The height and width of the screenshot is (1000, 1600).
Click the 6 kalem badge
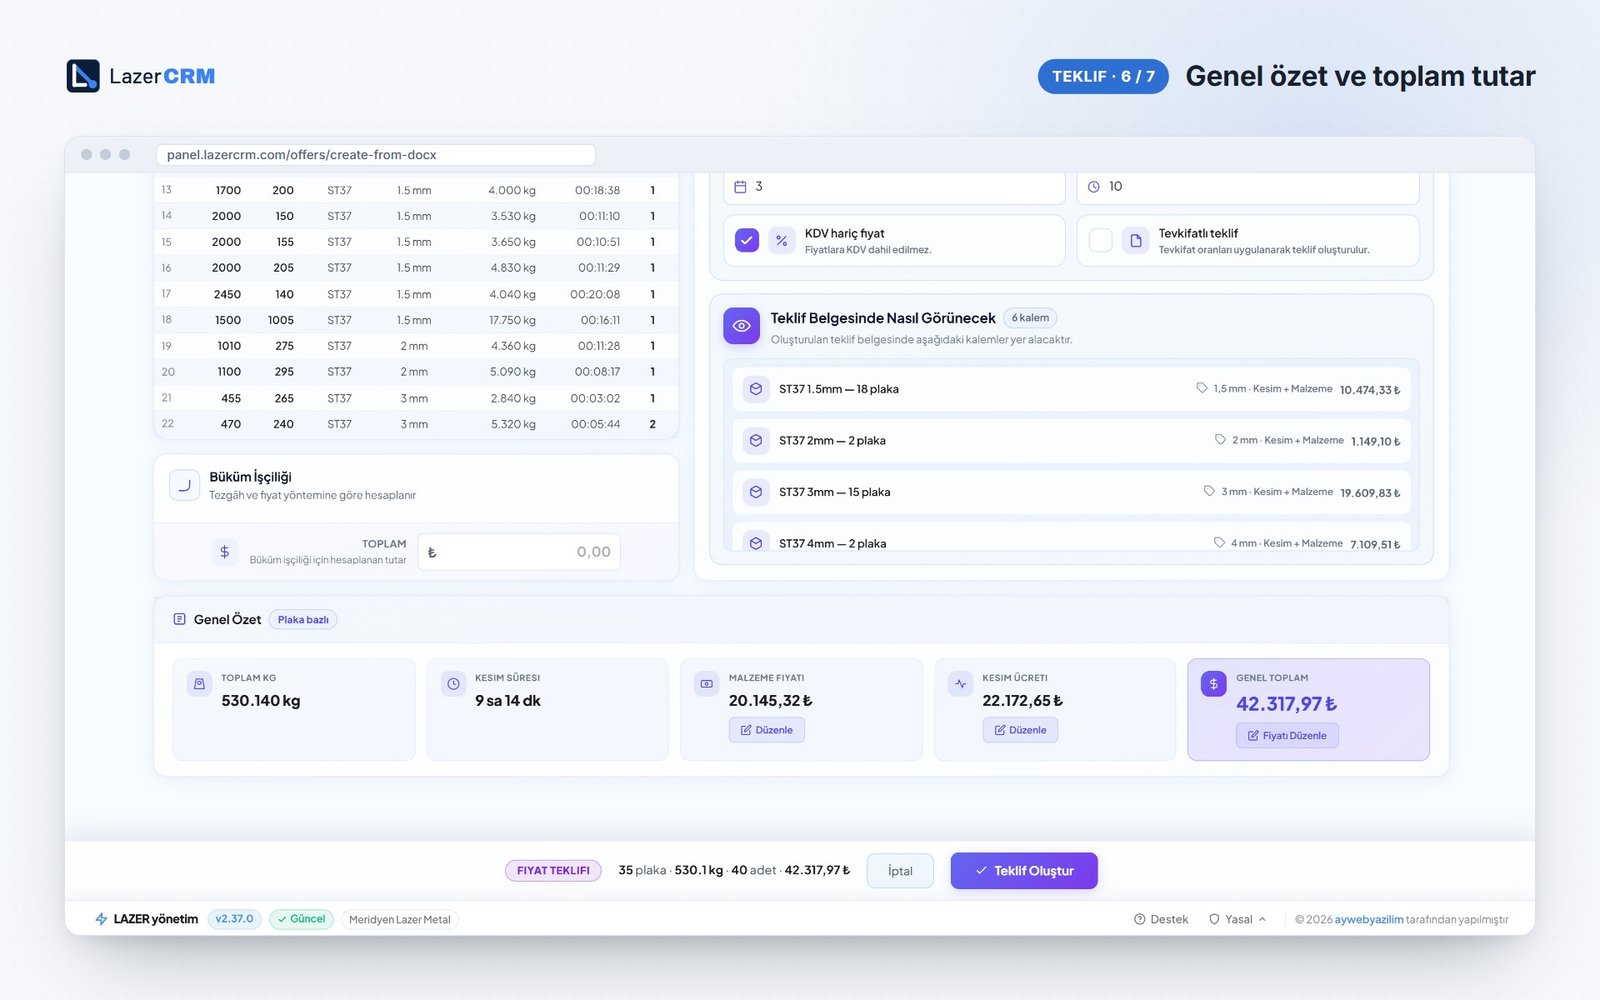(x=1030, y=318)
